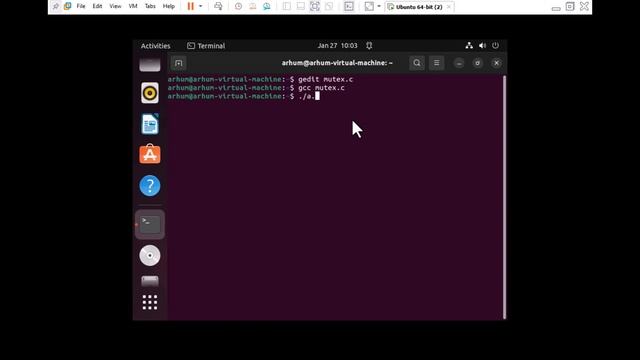Open the Jan 27 10:03 clock panel
This screenshot has width=640, height=360.
click(x=338, y=45)
